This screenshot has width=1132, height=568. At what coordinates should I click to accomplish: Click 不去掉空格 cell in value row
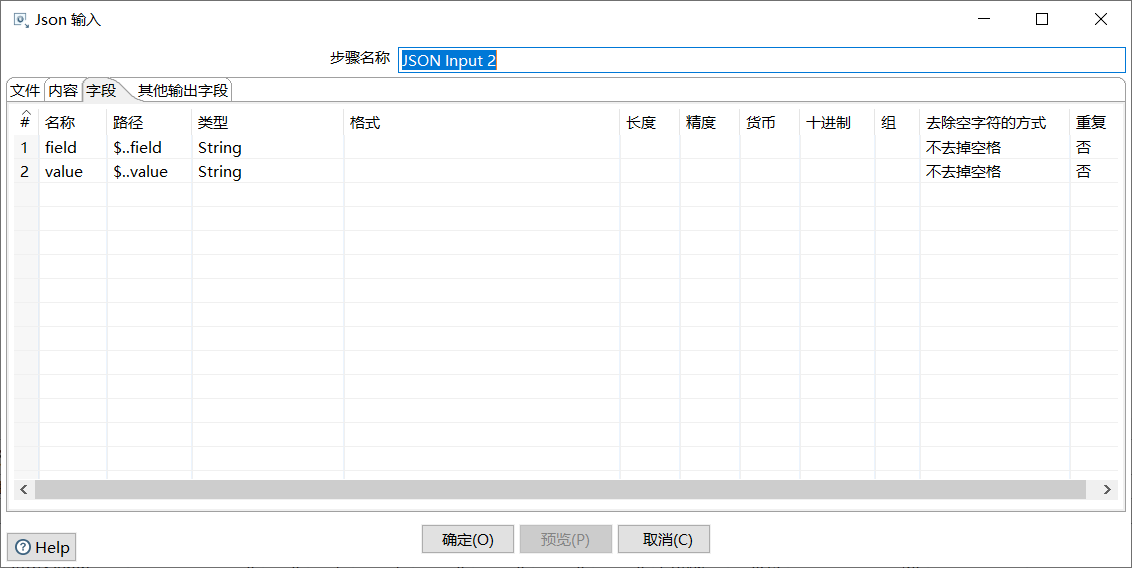pos(994,172)
